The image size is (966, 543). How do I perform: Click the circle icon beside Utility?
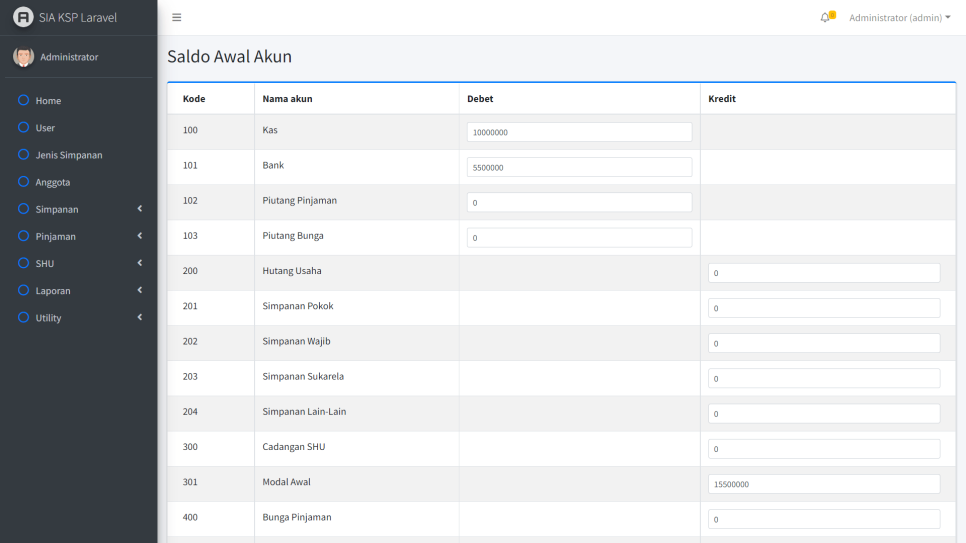tap(23, 317)
